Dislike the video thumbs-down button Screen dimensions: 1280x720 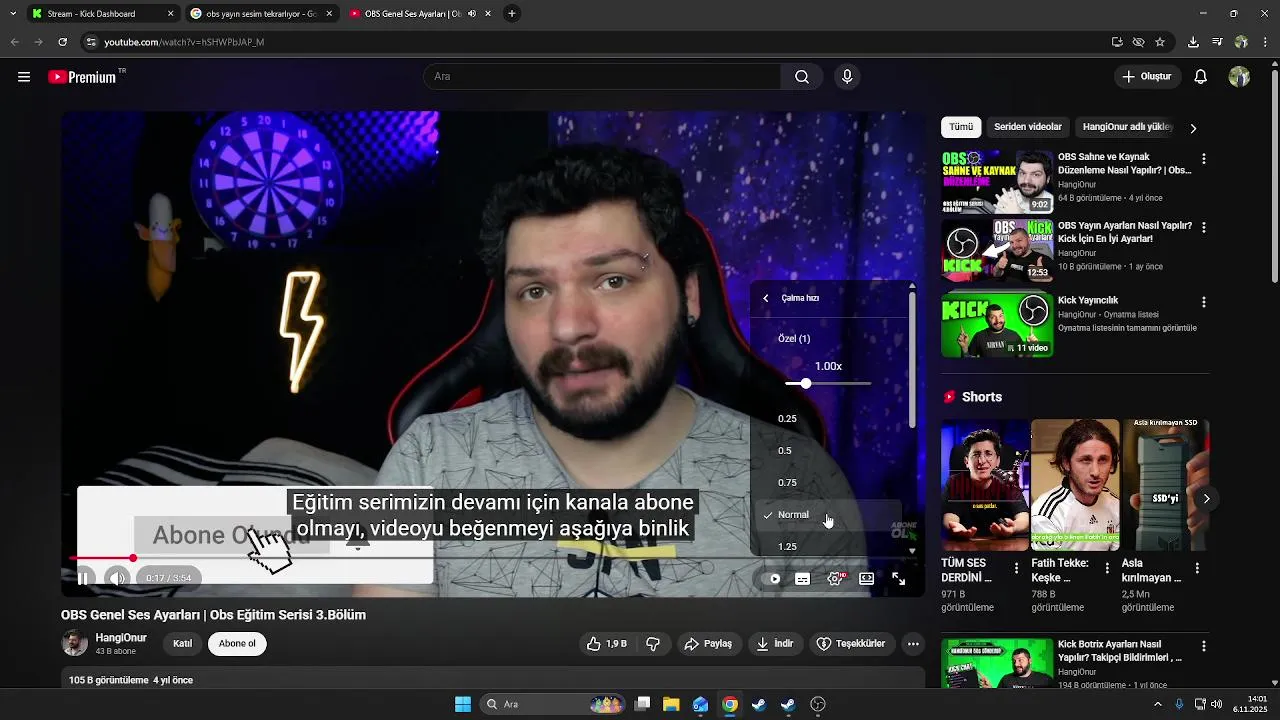coord(653,644)
